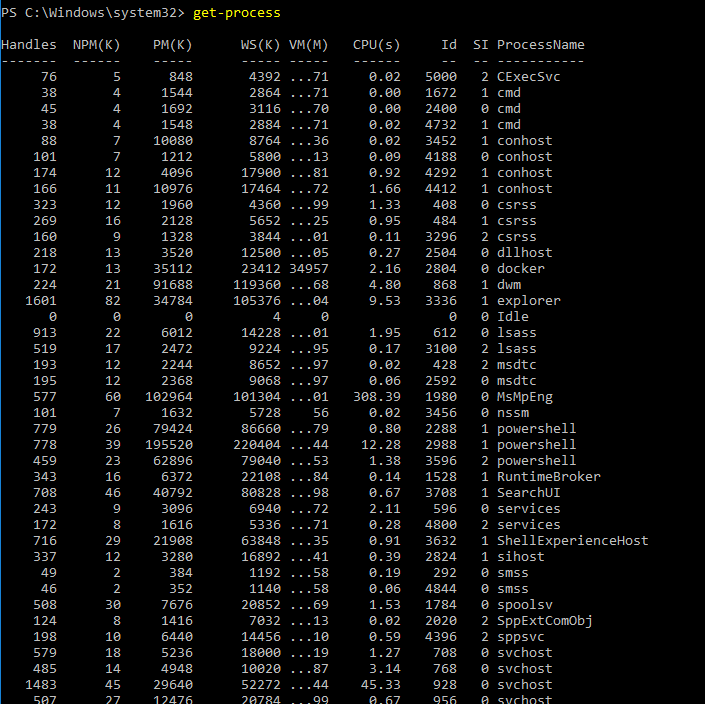Click dwm PM value 91688
This screenshot has width=705, height=704.
coord(173,285)
